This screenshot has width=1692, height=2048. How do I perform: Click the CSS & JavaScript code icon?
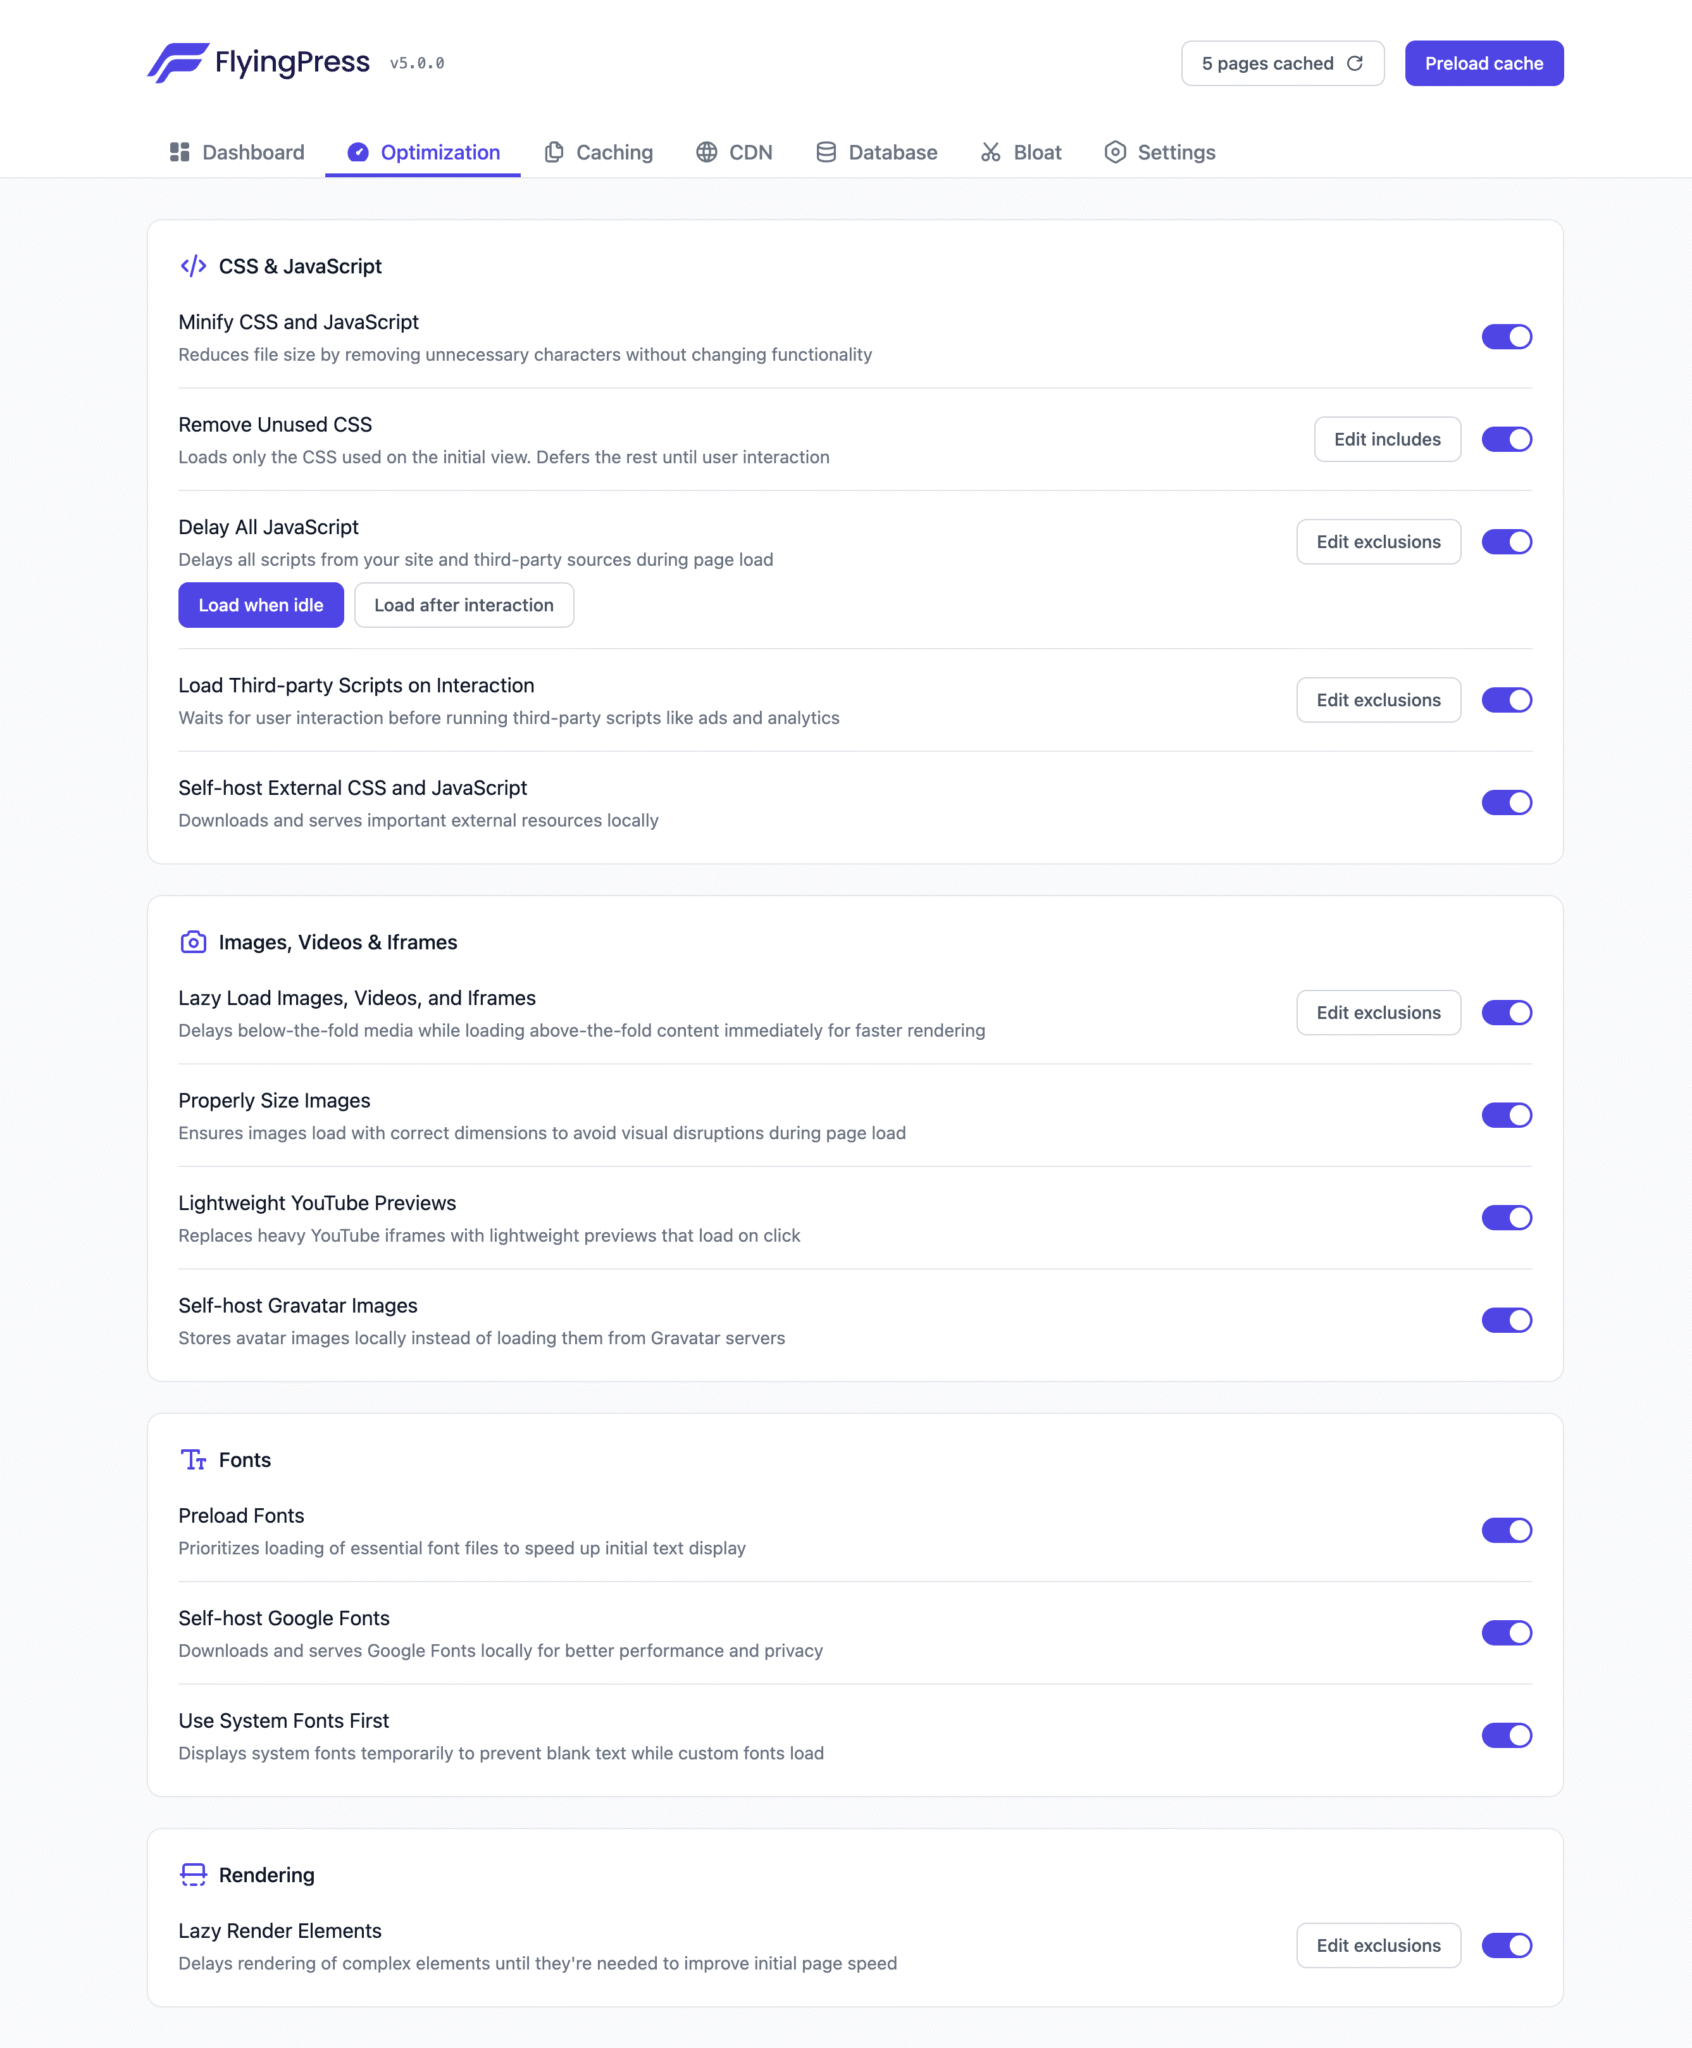pos(193,265)
